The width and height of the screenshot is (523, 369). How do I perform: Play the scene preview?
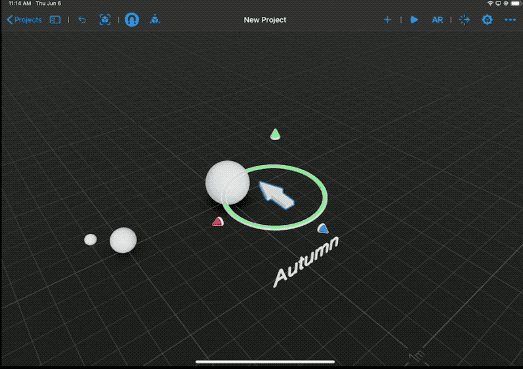pyautogui.click(x=414, y=20)
